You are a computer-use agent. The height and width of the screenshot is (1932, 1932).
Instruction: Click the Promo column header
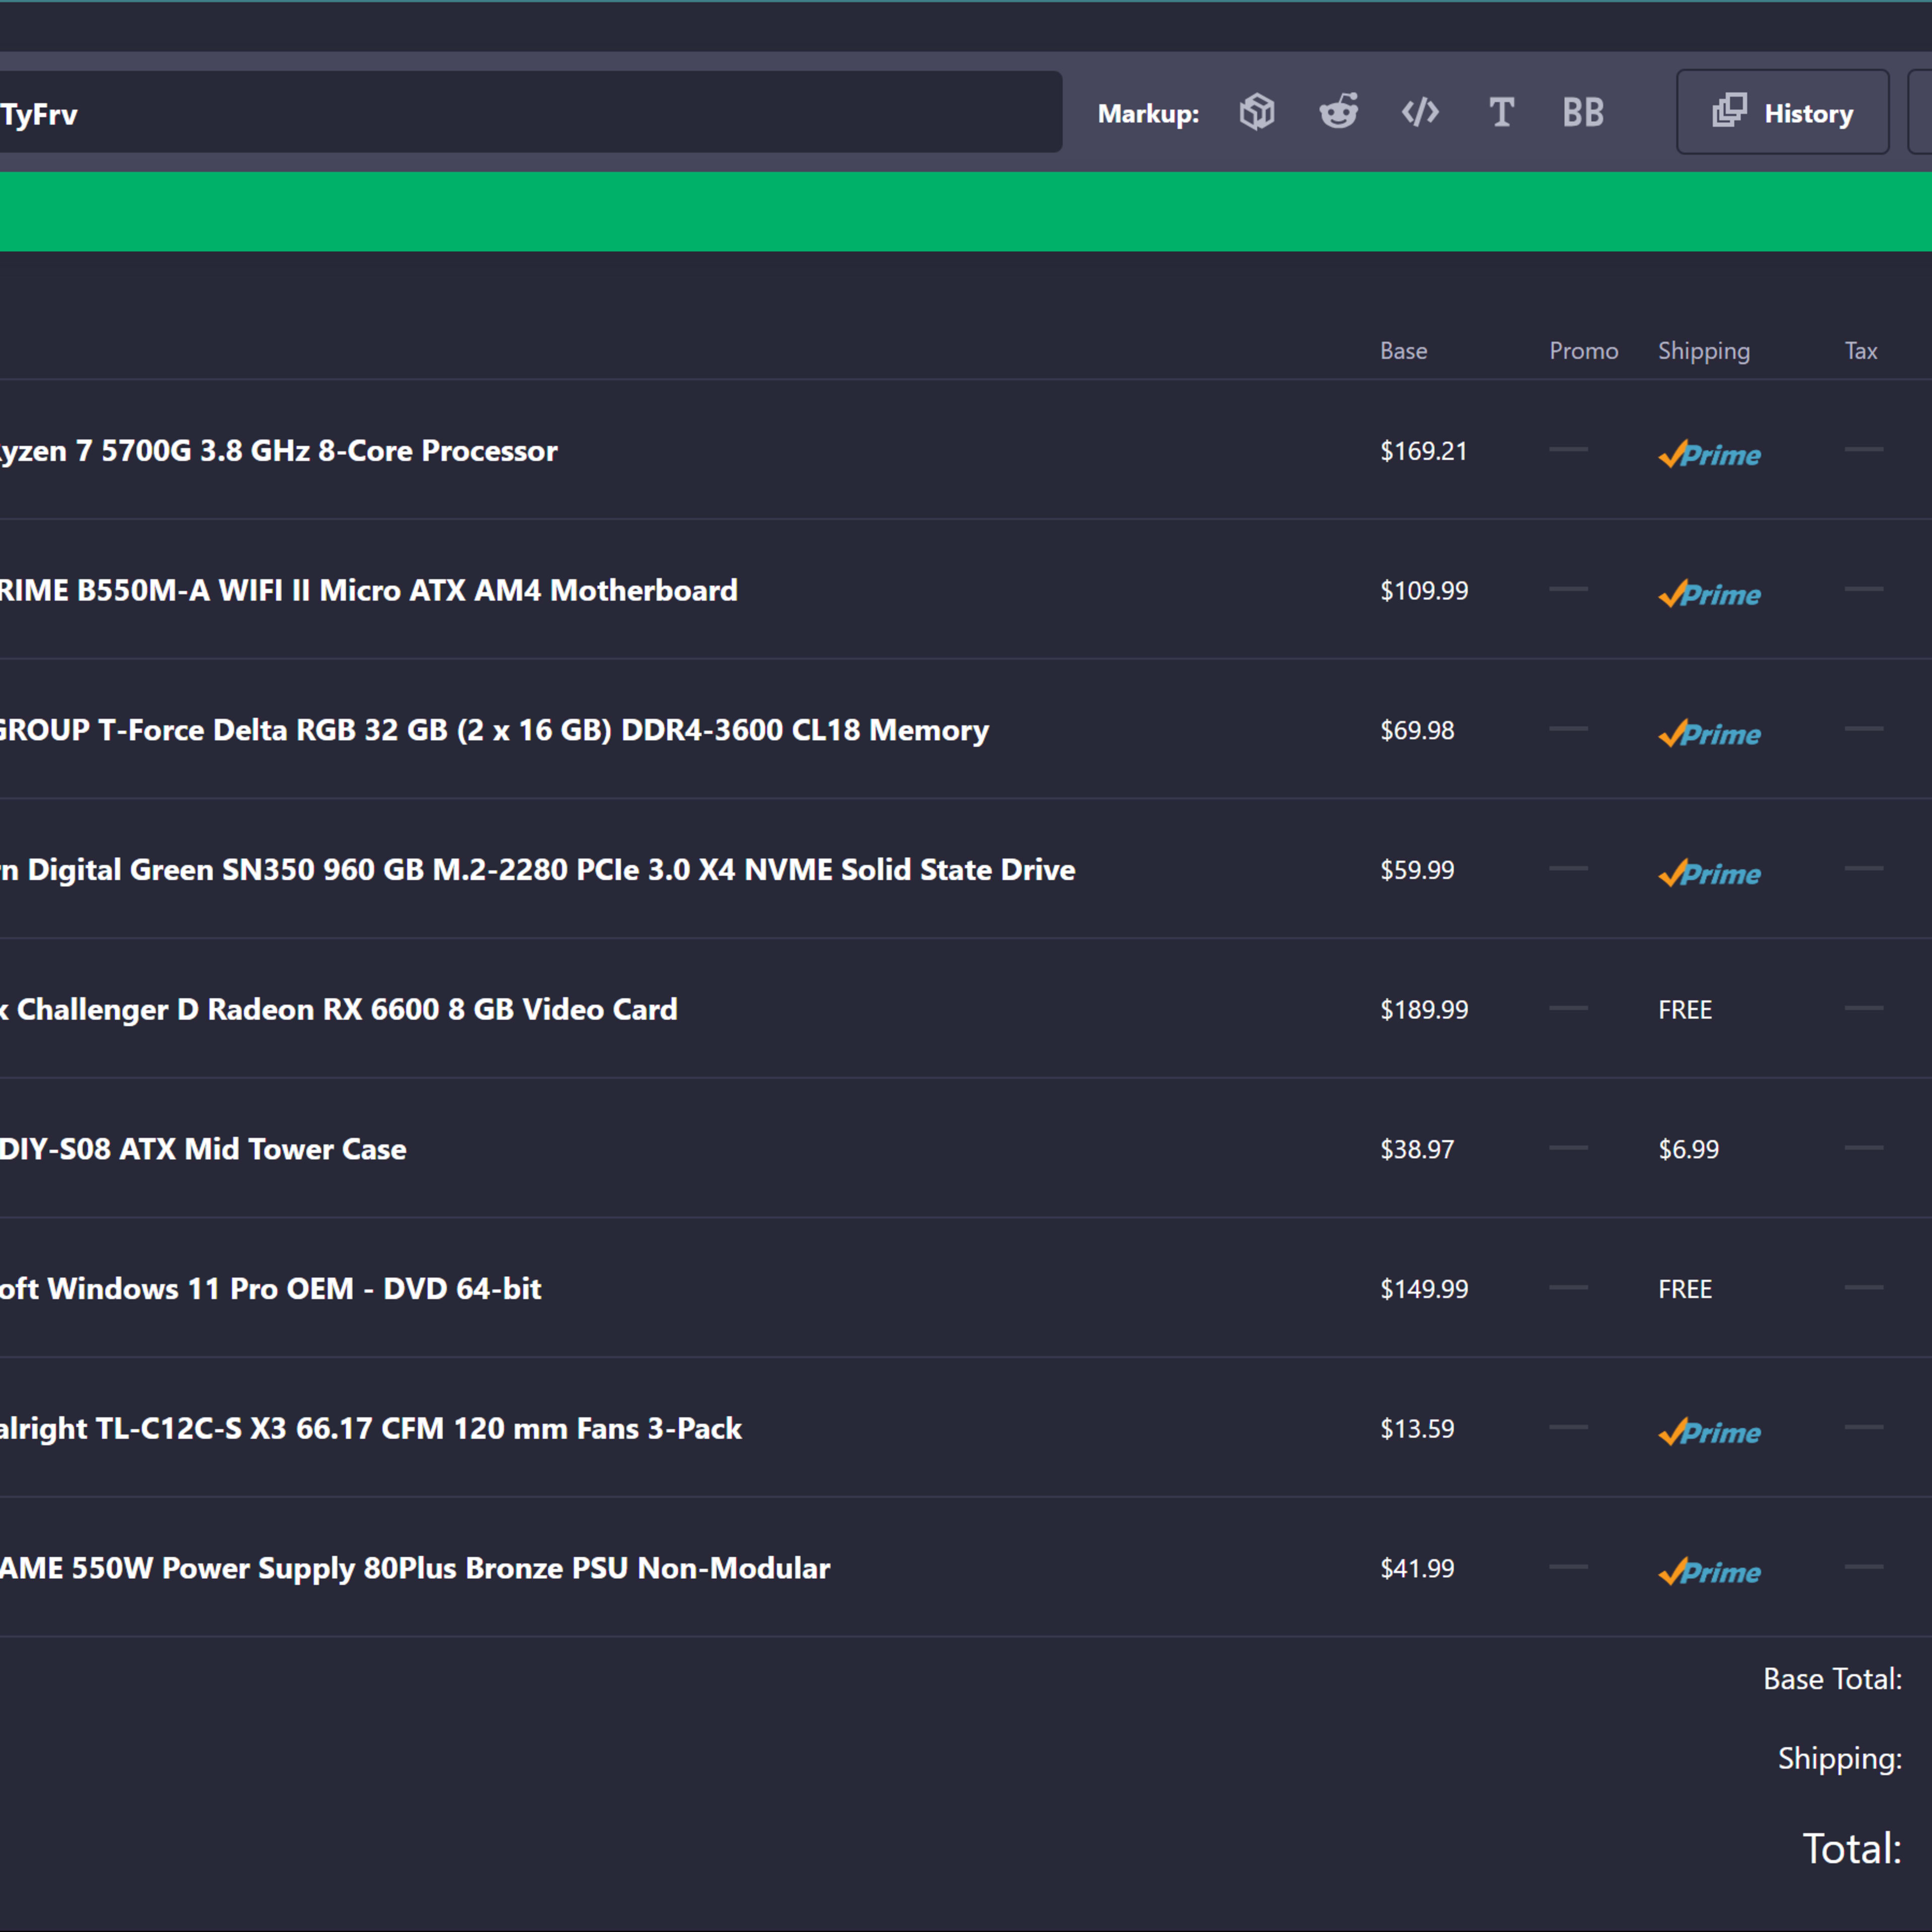(1583, 351)
